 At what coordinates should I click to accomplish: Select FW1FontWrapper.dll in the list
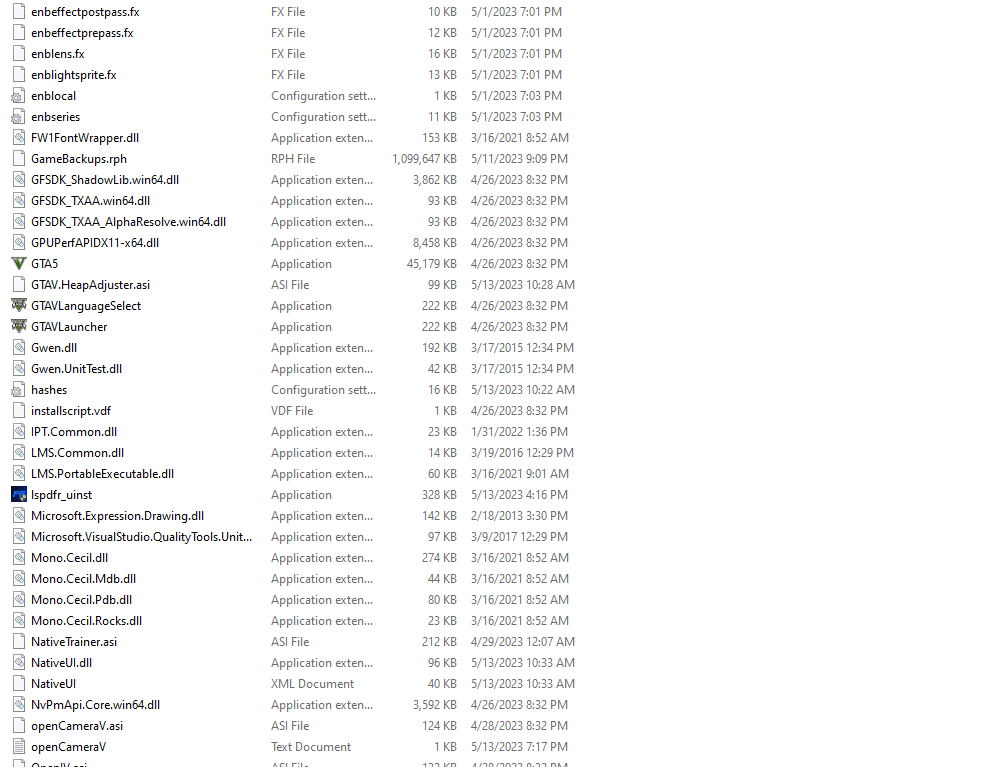point(85,138)
